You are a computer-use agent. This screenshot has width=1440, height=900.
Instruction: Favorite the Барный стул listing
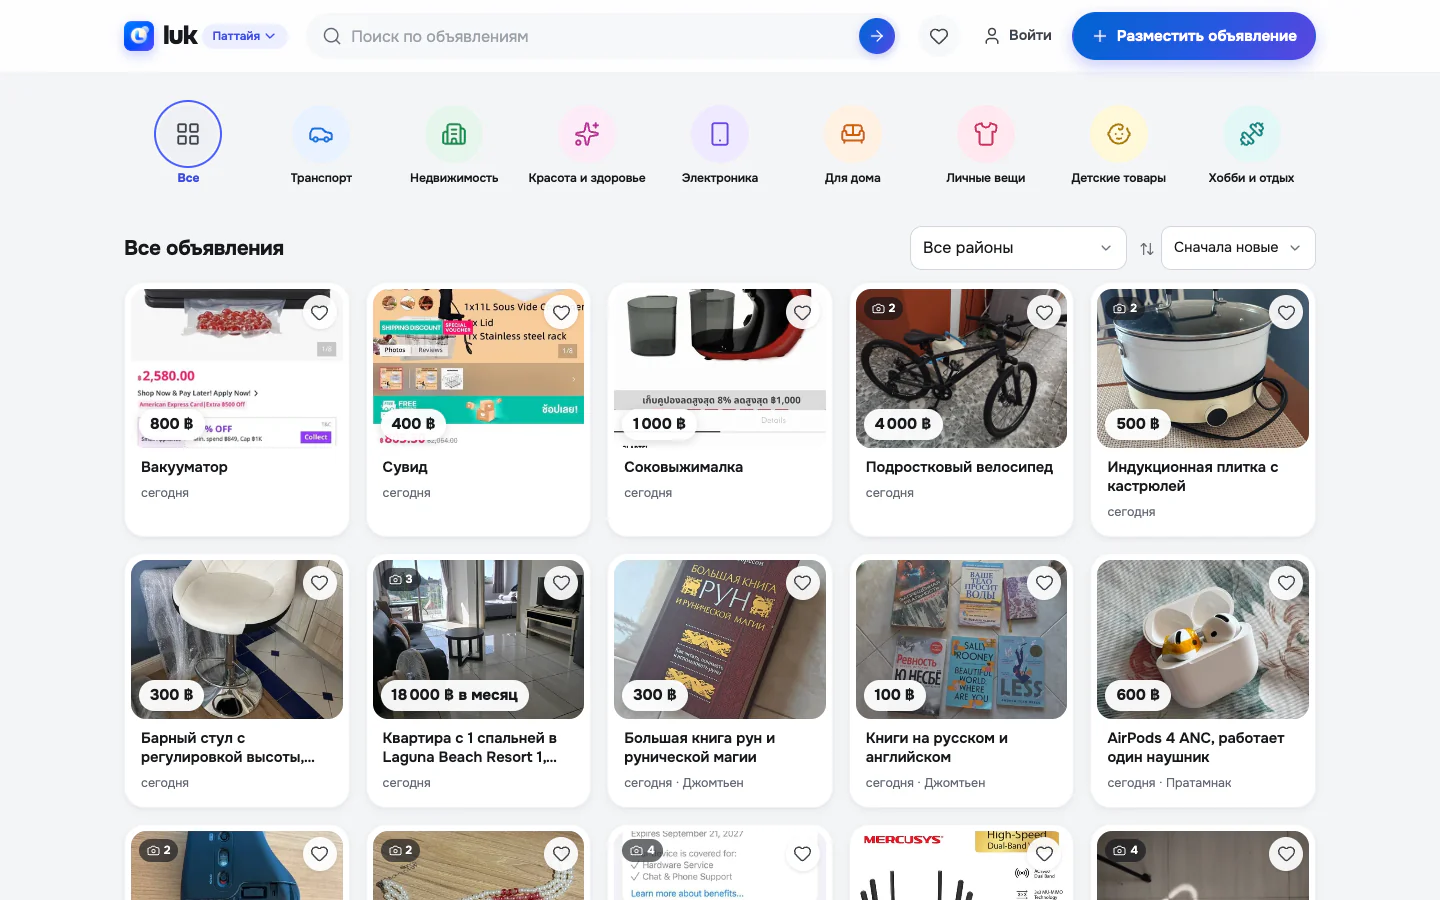[x=319, y=583]
